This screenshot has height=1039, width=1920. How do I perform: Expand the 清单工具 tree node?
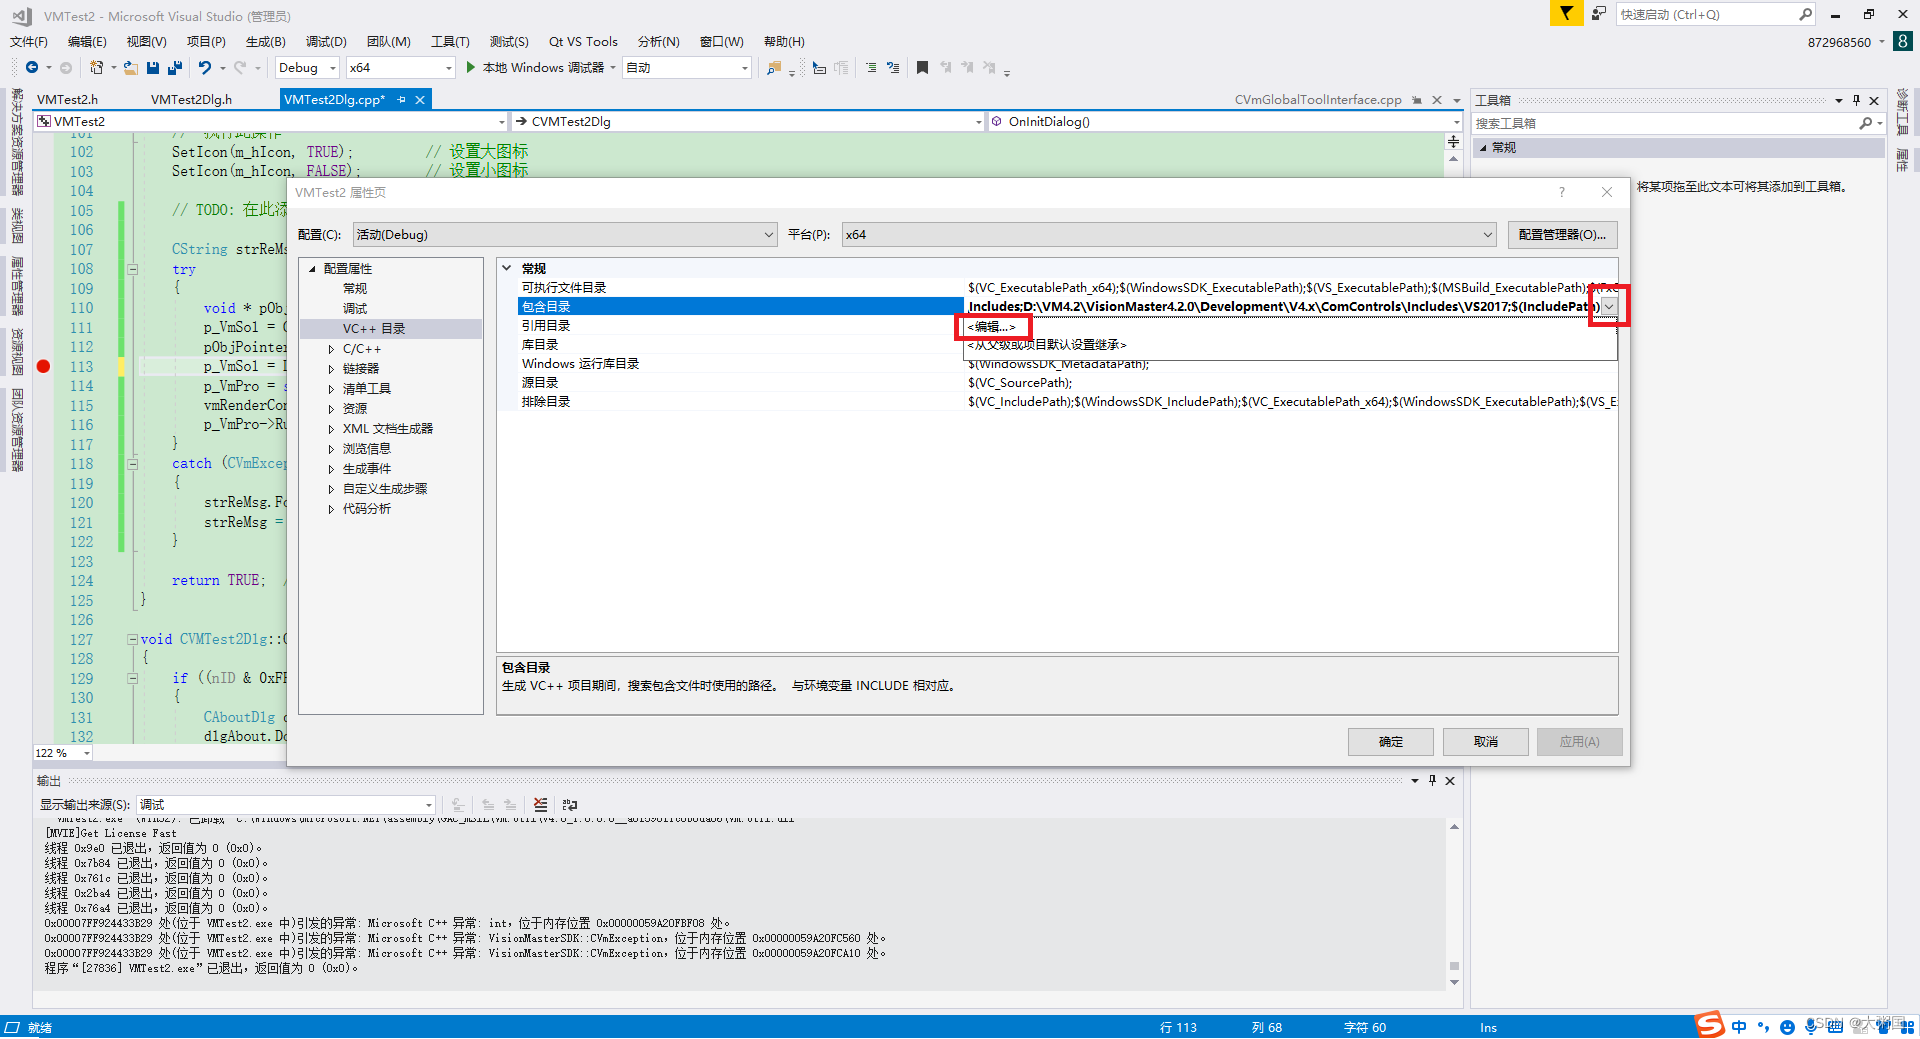(332, 389)
